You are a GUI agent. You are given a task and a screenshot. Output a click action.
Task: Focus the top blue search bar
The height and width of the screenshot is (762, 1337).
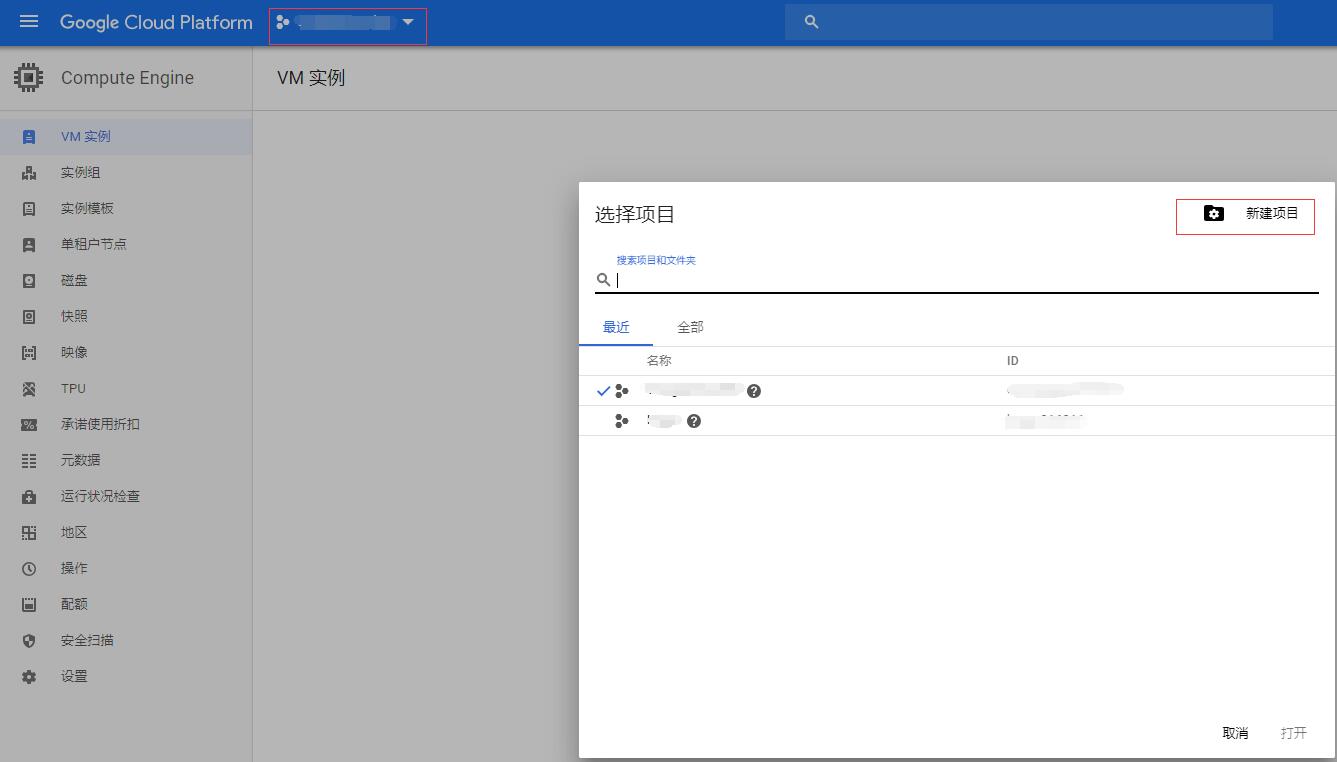click(x=1028, y=22)
